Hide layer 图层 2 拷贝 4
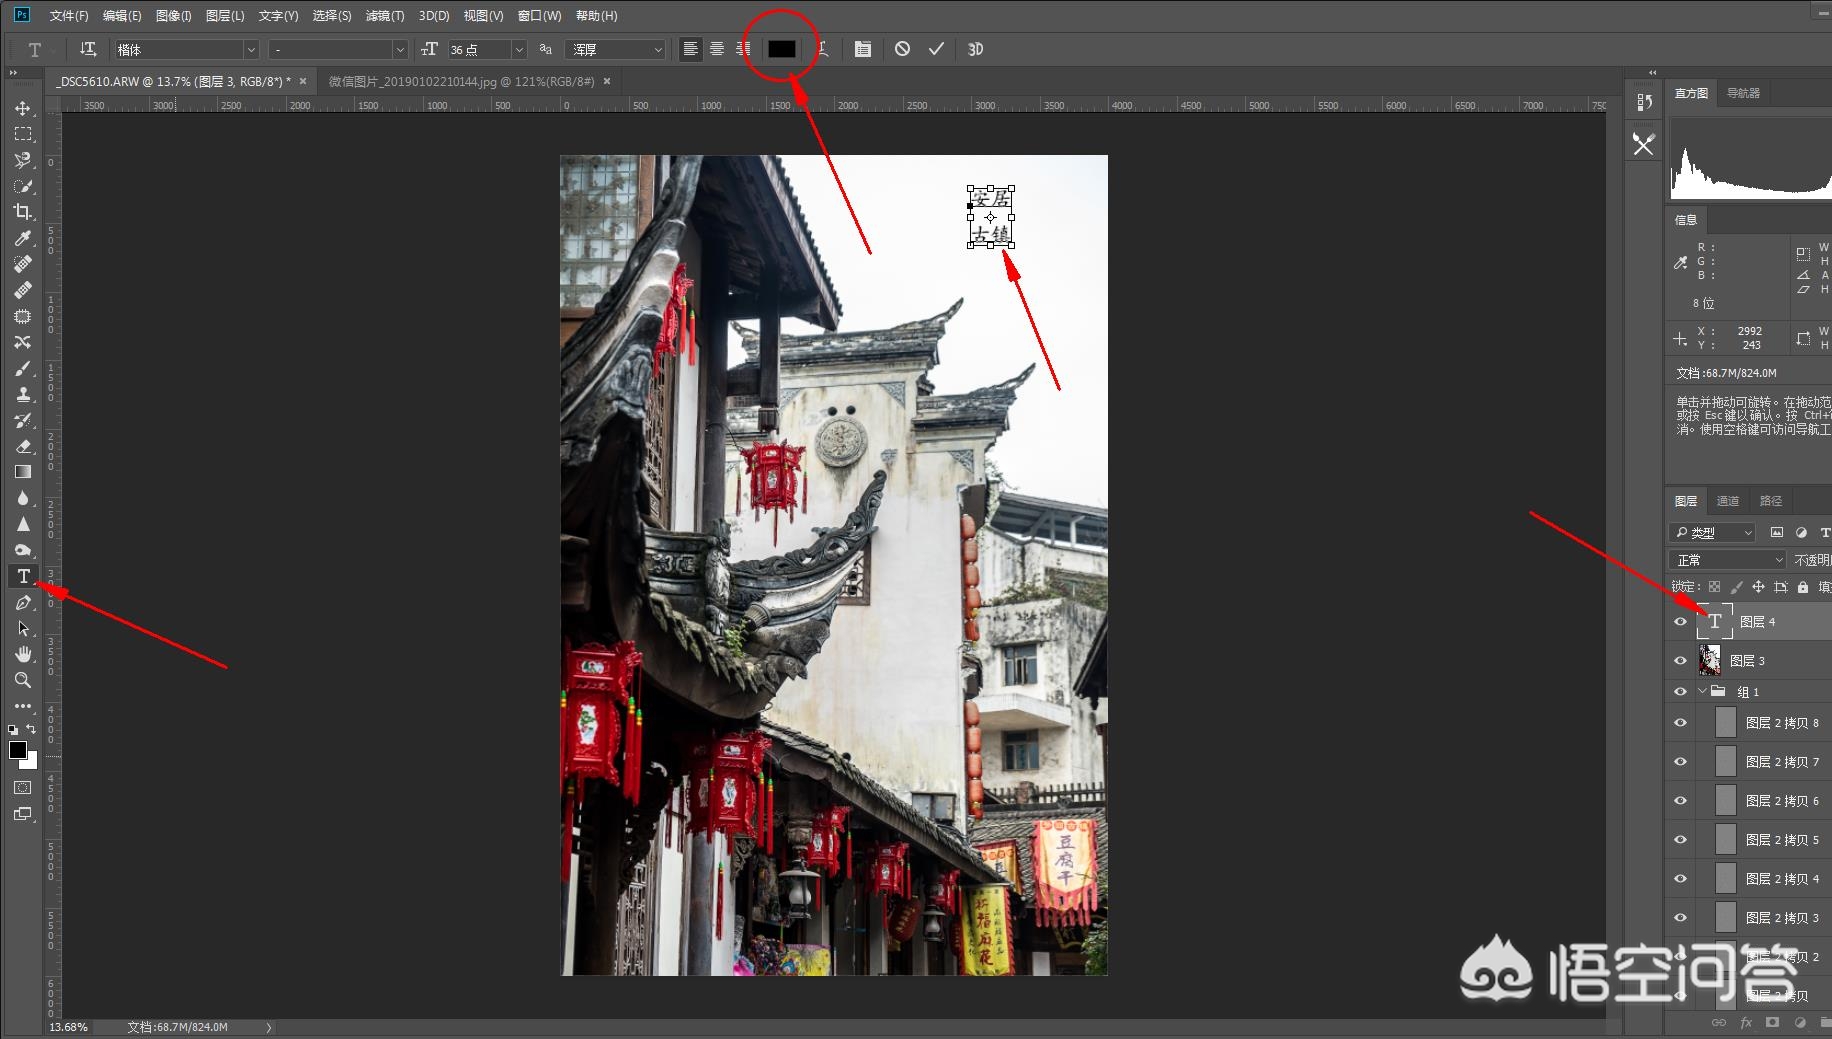Screen dimensions: 1832x1039 click(x=1680, y=879)
